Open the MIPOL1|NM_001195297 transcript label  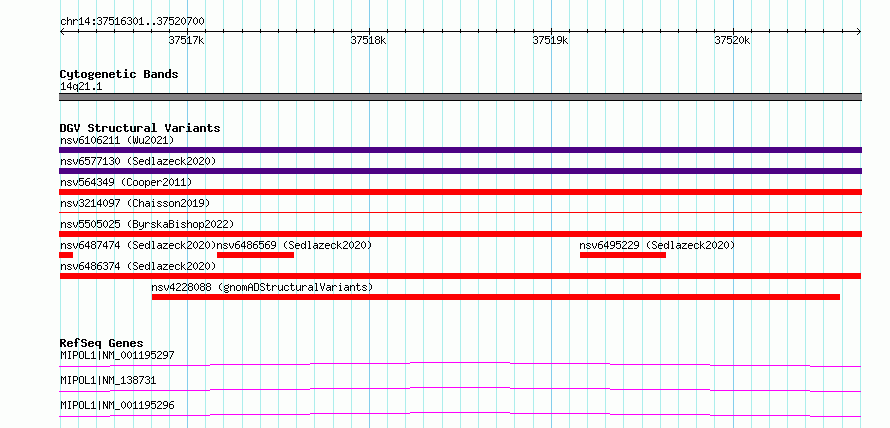pos(117,356)
